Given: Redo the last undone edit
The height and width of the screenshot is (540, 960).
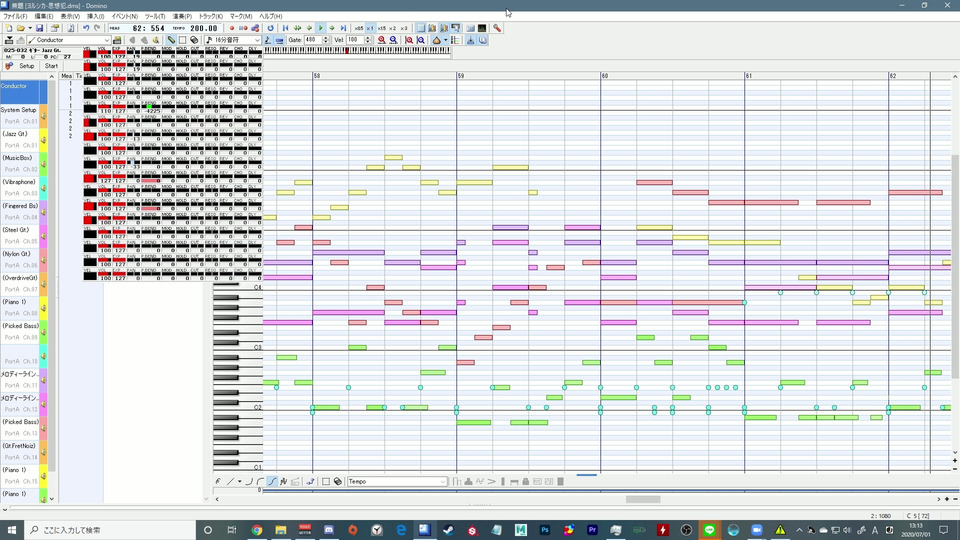Looking at the screenshot, I should tap(97, 28).
